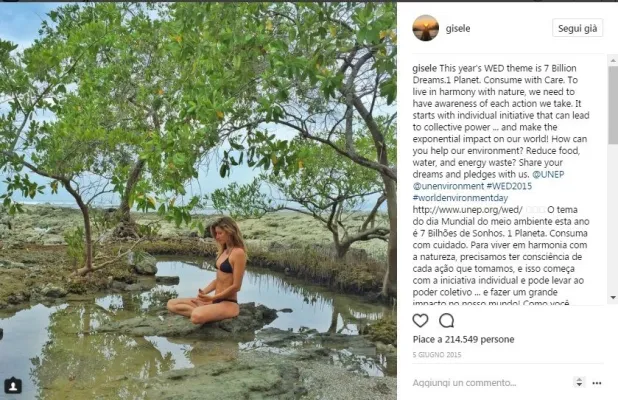Click the 'gisele' username in header
618x400 pixels.
coord(461,28)
